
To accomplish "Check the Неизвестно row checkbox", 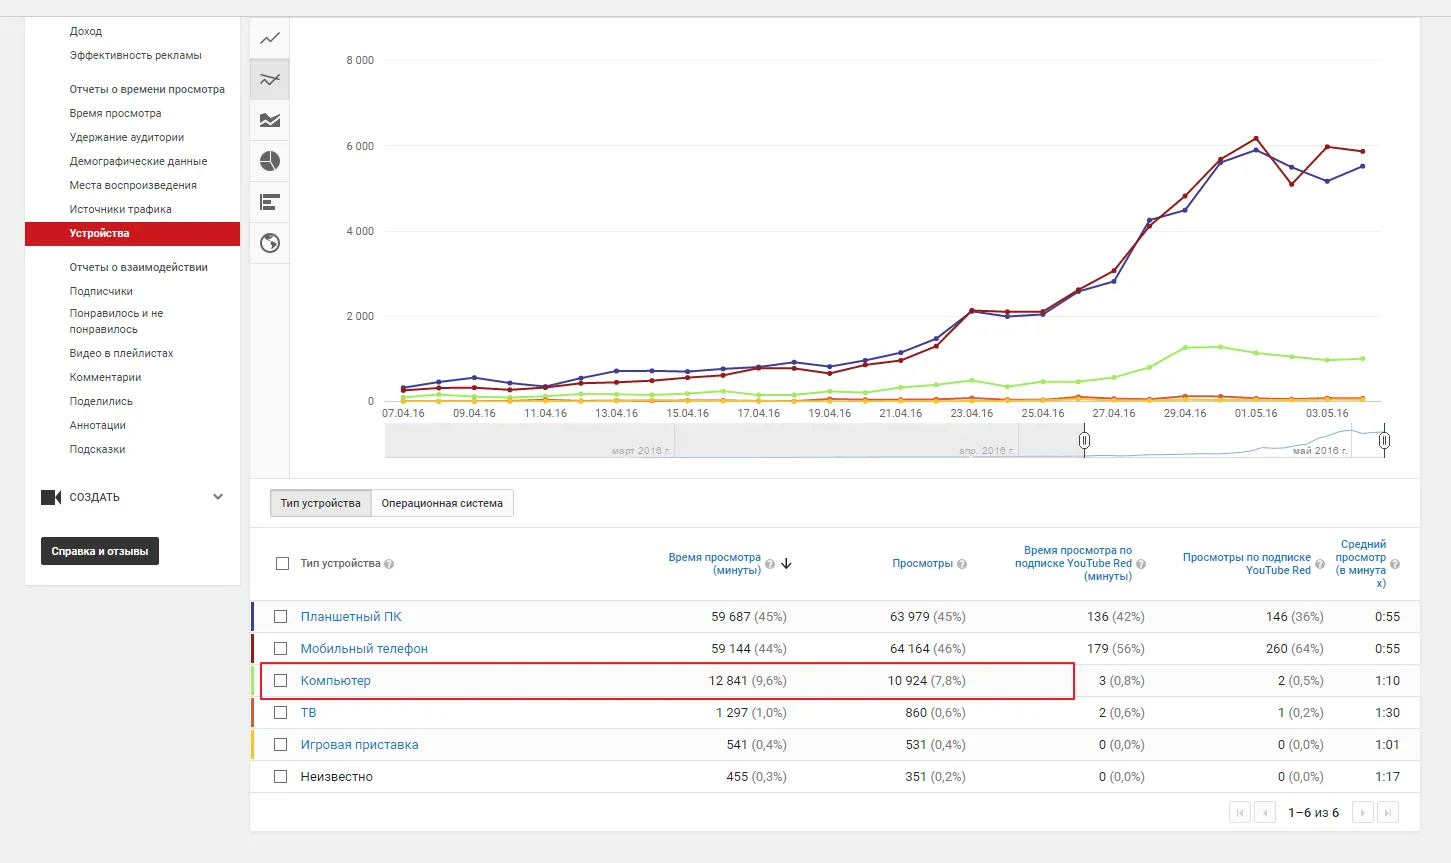I will coord(281,777).
